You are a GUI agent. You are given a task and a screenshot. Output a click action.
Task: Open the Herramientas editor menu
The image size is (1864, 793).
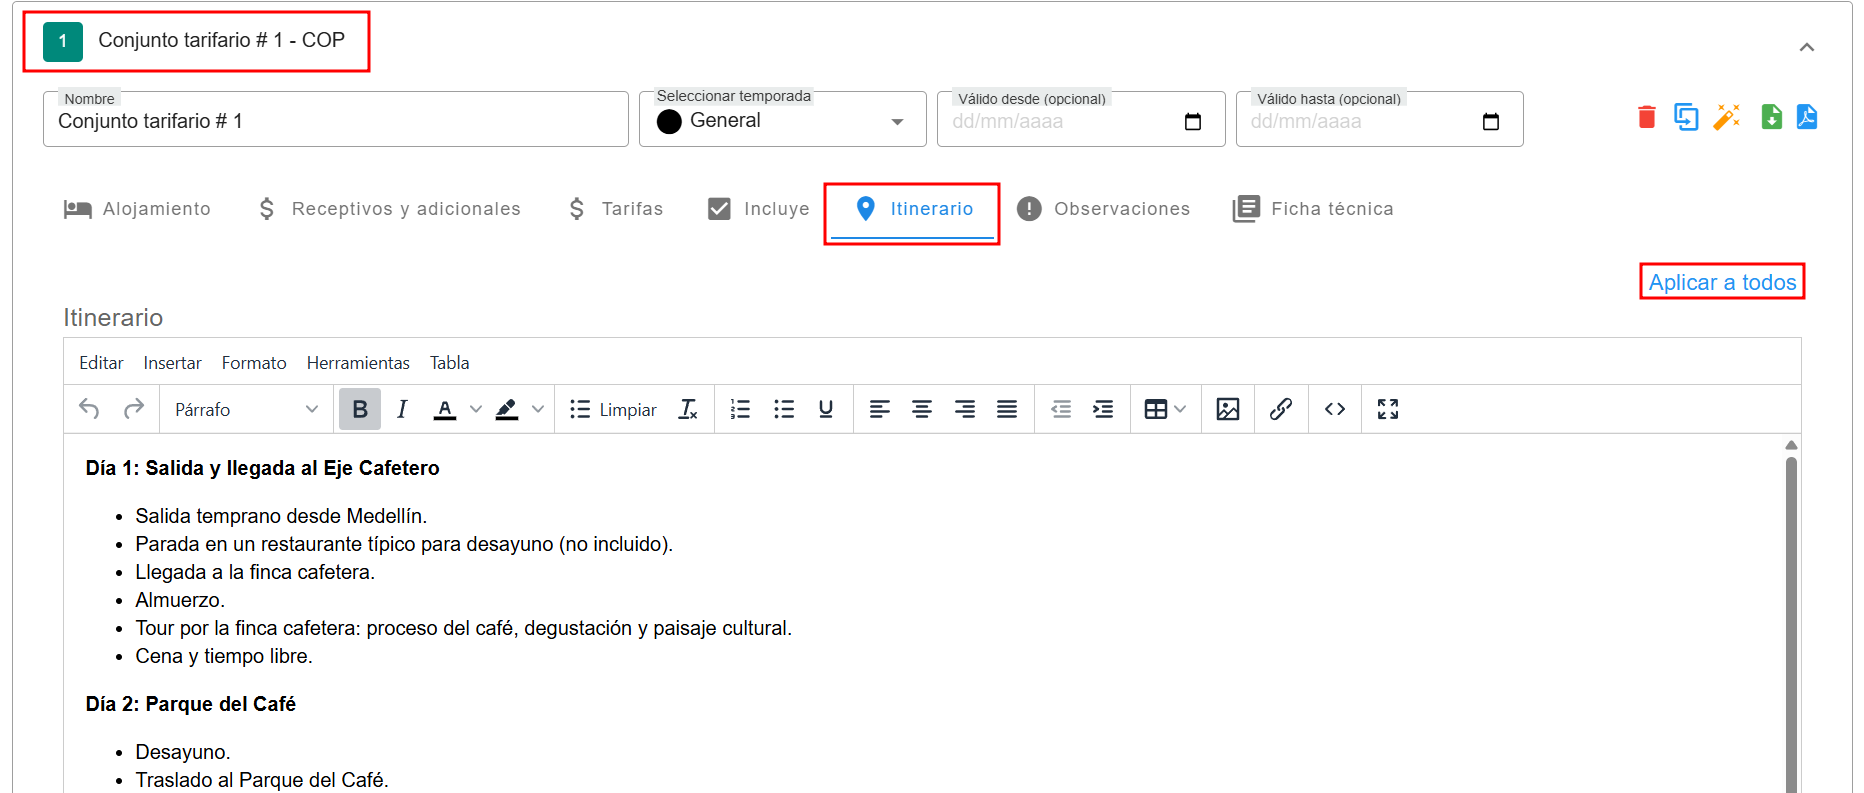click(x=358, y=363)
